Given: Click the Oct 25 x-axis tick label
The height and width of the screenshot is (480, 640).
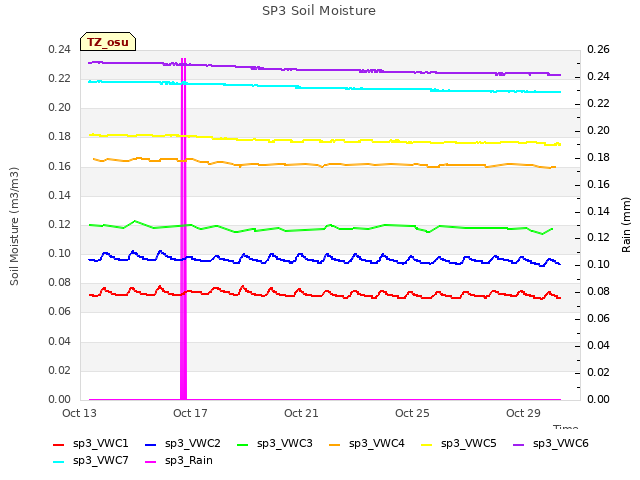Looking at the screenshot, I should click(412, 413).
